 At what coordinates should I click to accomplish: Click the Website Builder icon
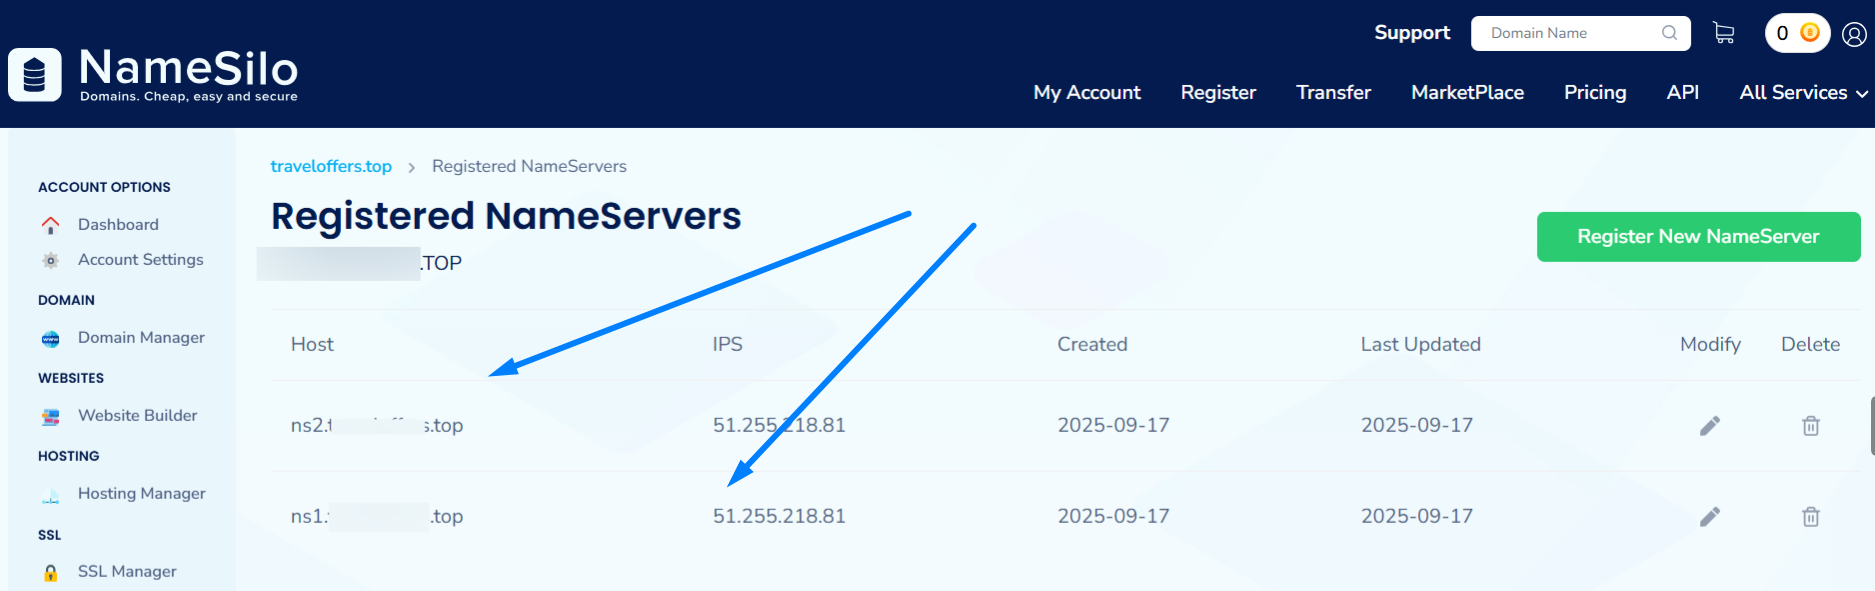[x=50, y=417]
